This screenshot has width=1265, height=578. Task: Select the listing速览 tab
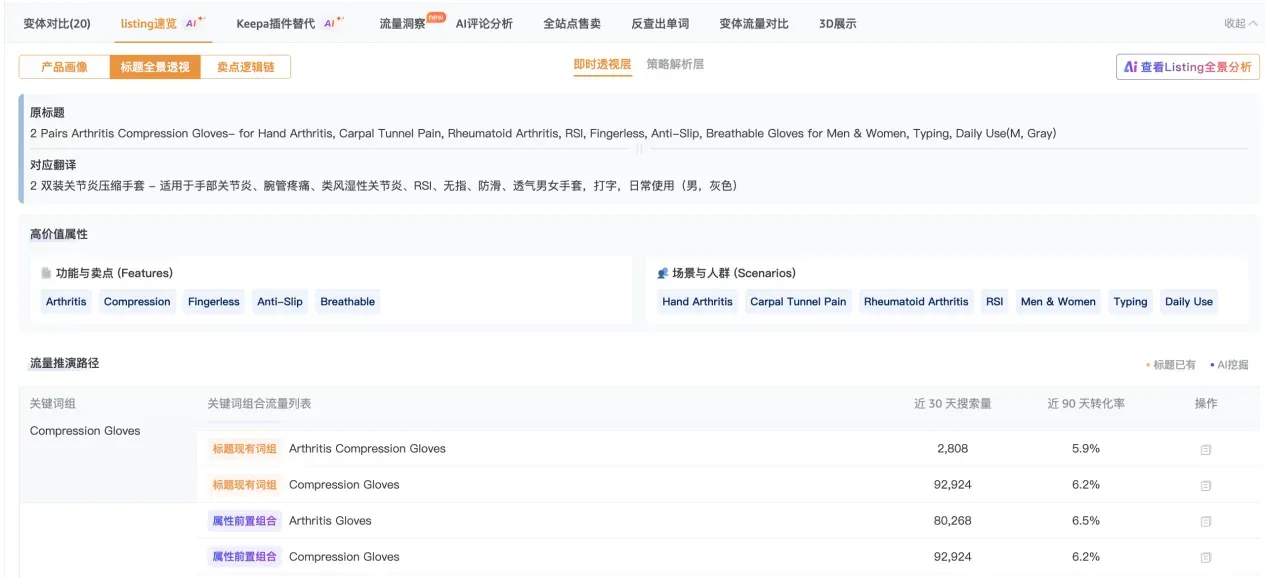(x=148, y=23)
